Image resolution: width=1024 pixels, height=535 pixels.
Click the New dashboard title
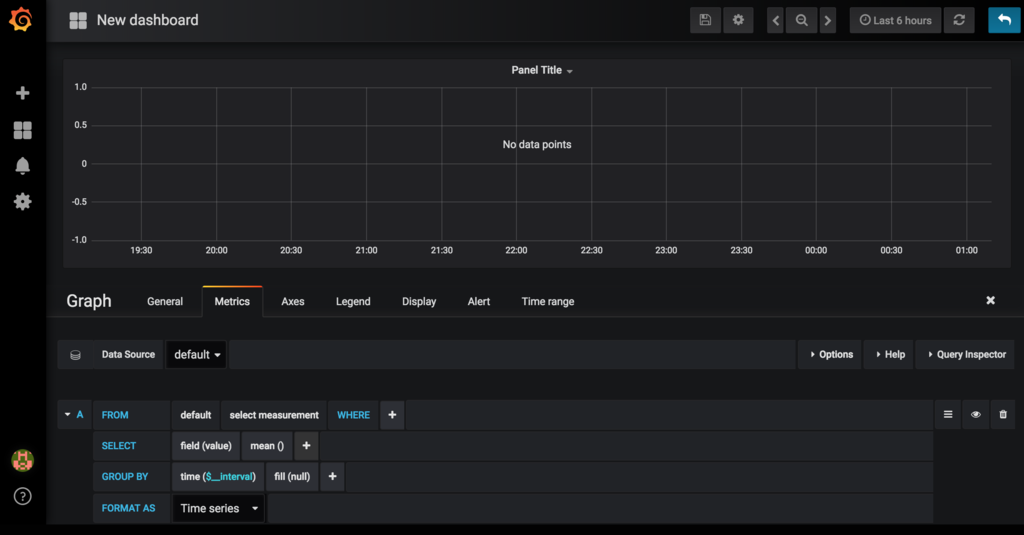(x=148, y=20)
